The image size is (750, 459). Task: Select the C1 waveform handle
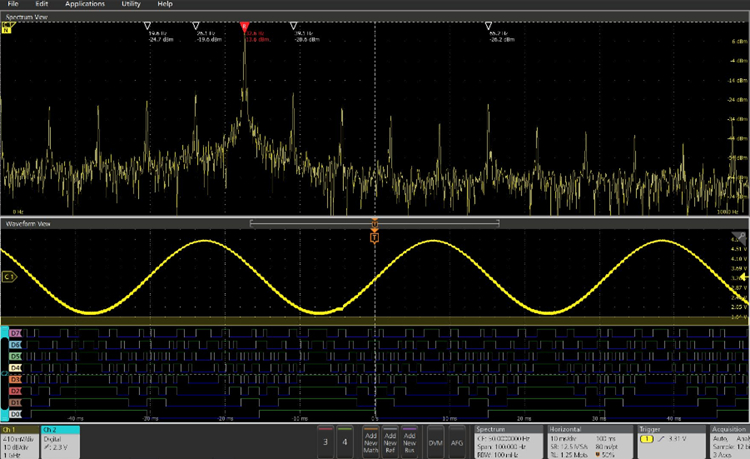10,277
